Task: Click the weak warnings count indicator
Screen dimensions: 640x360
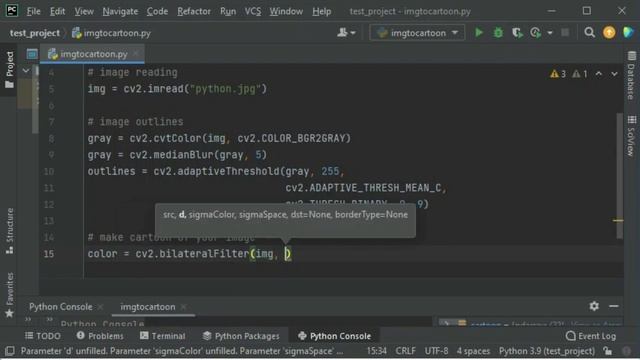Action: pos(580,74)
